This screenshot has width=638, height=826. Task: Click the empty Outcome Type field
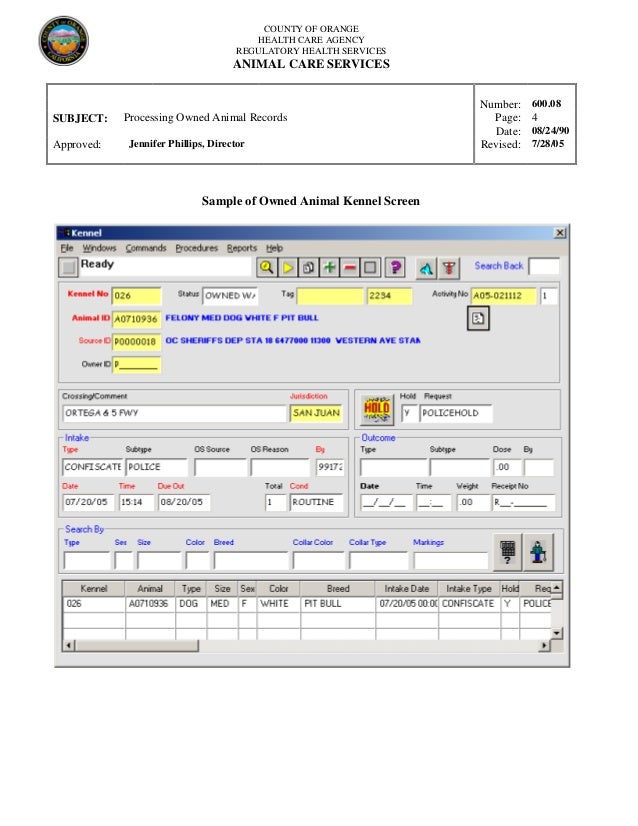[394, 467]
